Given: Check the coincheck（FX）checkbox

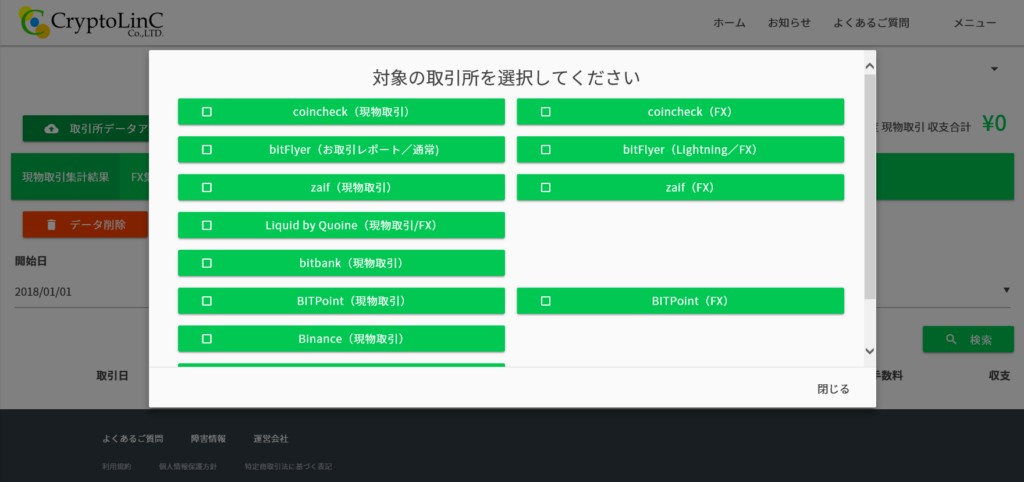Looking at the screenshot, I should pos(546,112).
